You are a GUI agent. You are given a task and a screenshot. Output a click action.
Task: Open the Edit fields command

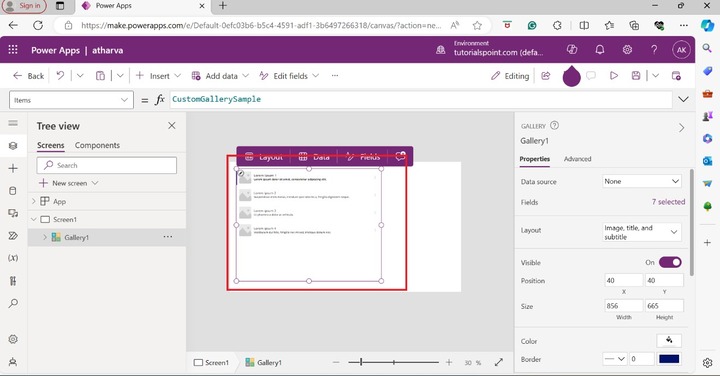coord(289,76)
